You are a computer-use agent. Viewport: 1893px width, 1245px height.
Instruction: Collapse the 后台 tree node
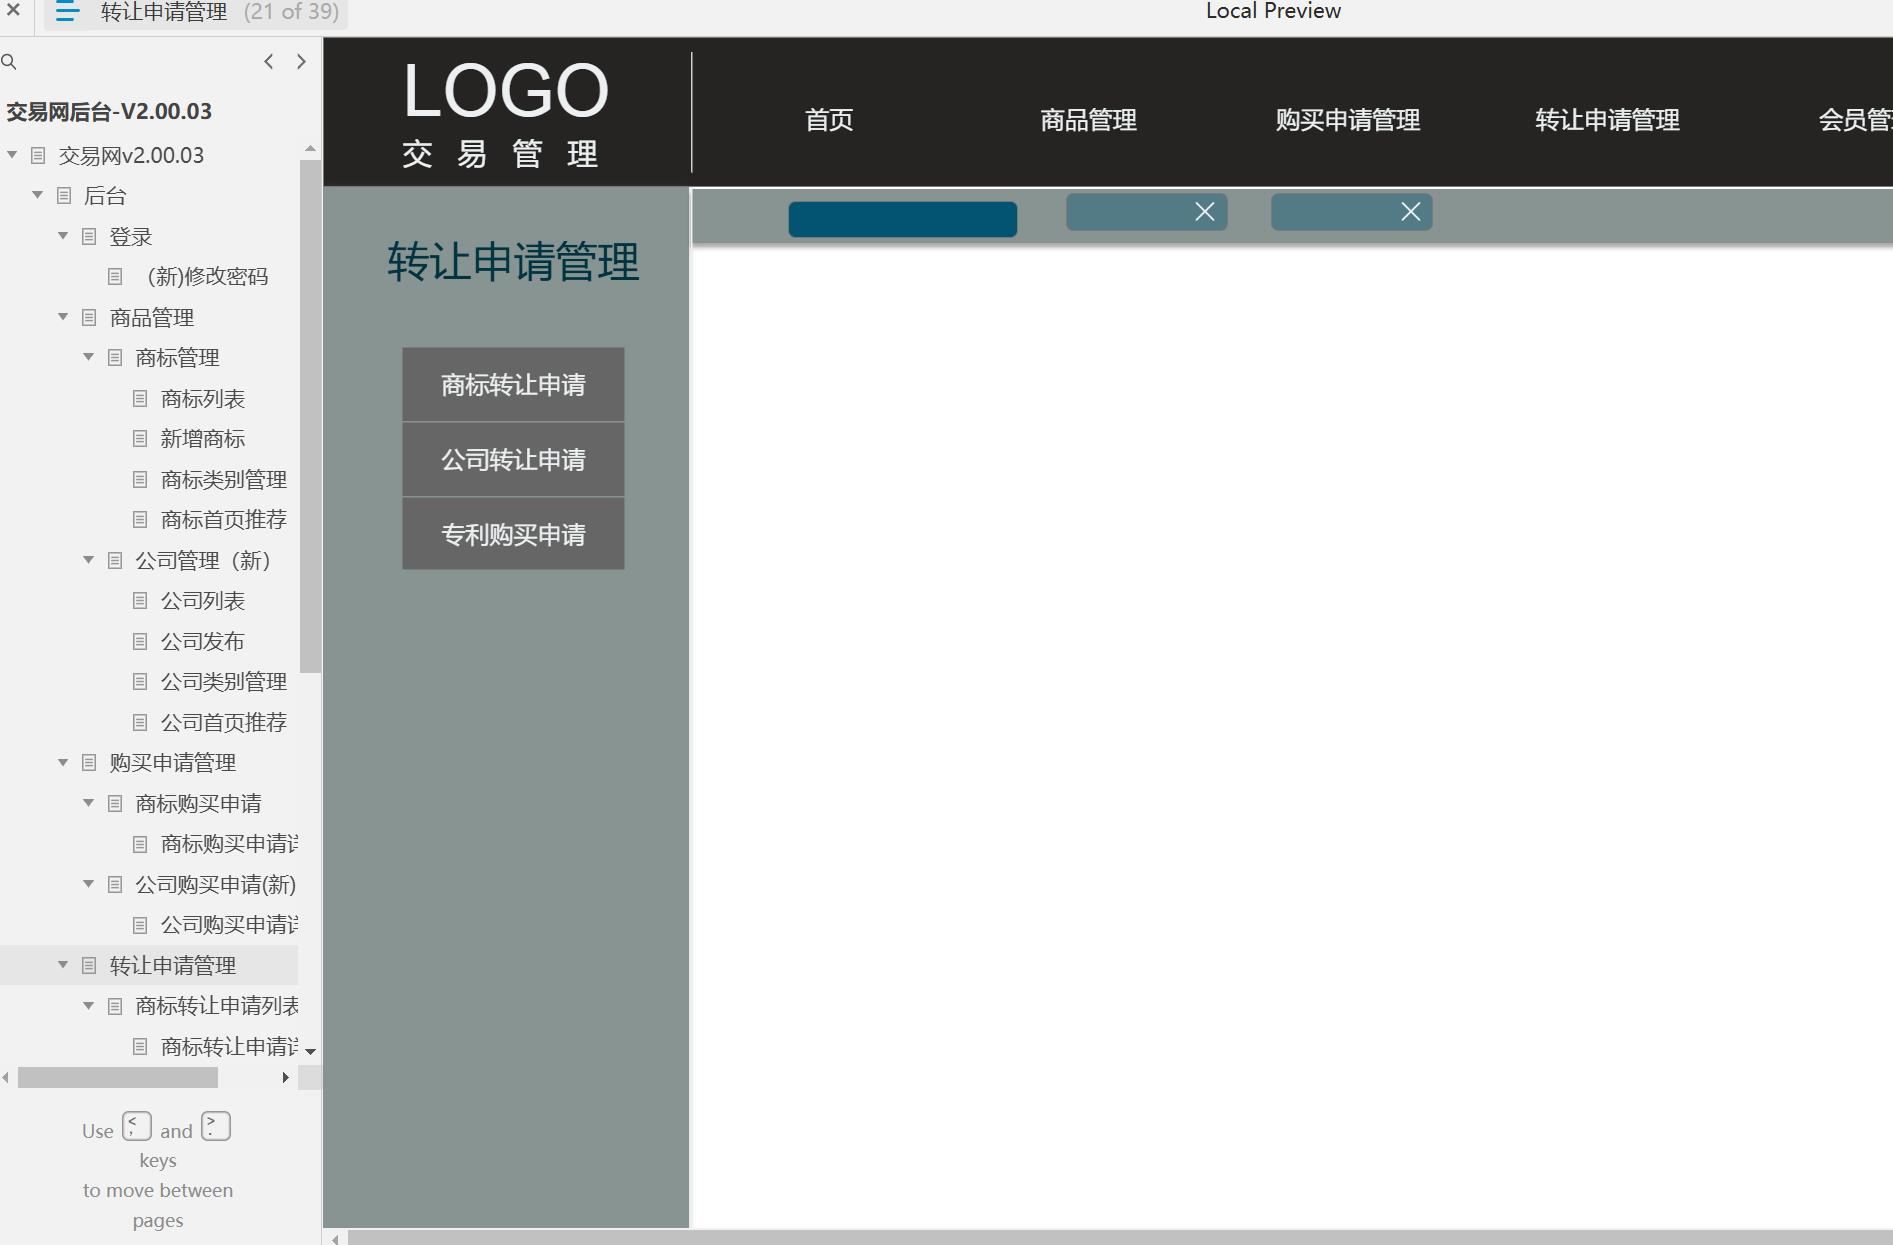tap(38, 195)
